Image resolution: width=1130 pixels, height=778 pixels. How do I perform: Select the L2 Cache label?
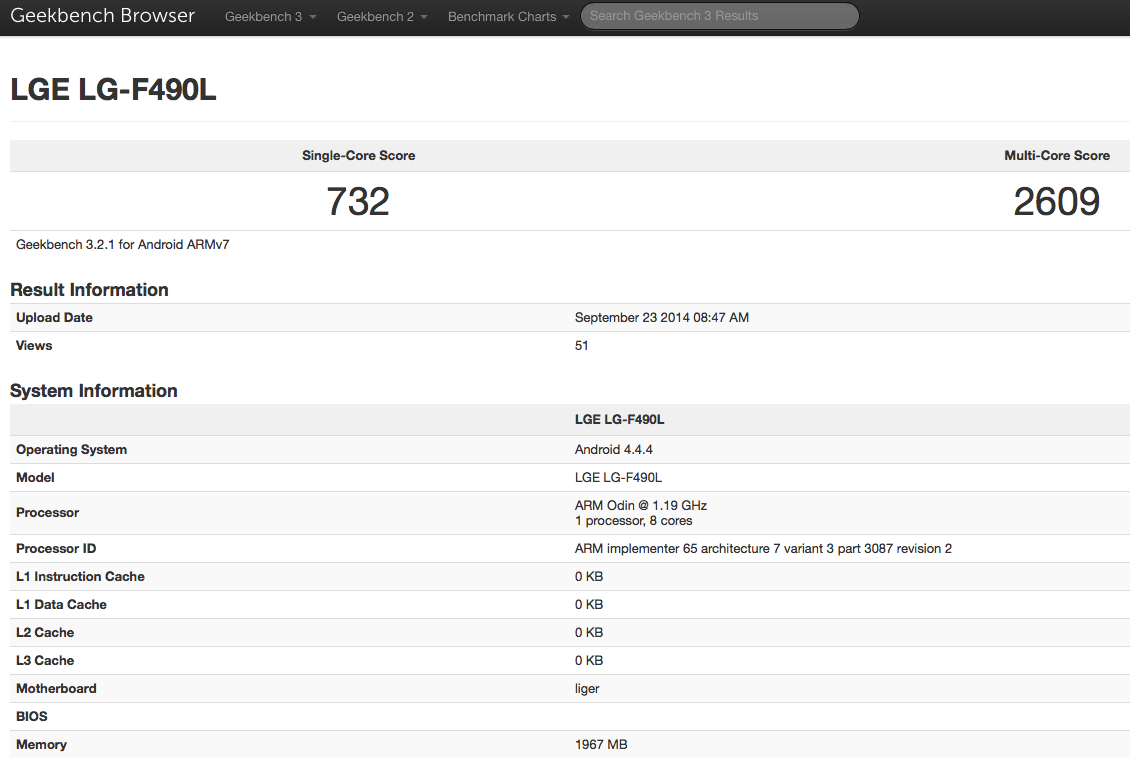[45, 632]
